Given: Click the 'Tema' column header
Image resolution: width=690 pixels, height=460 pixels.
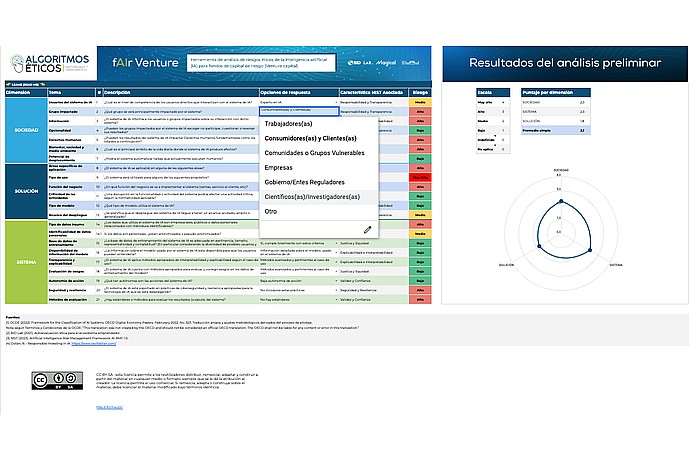Looking at the screenshot, I should coord(71,92).
